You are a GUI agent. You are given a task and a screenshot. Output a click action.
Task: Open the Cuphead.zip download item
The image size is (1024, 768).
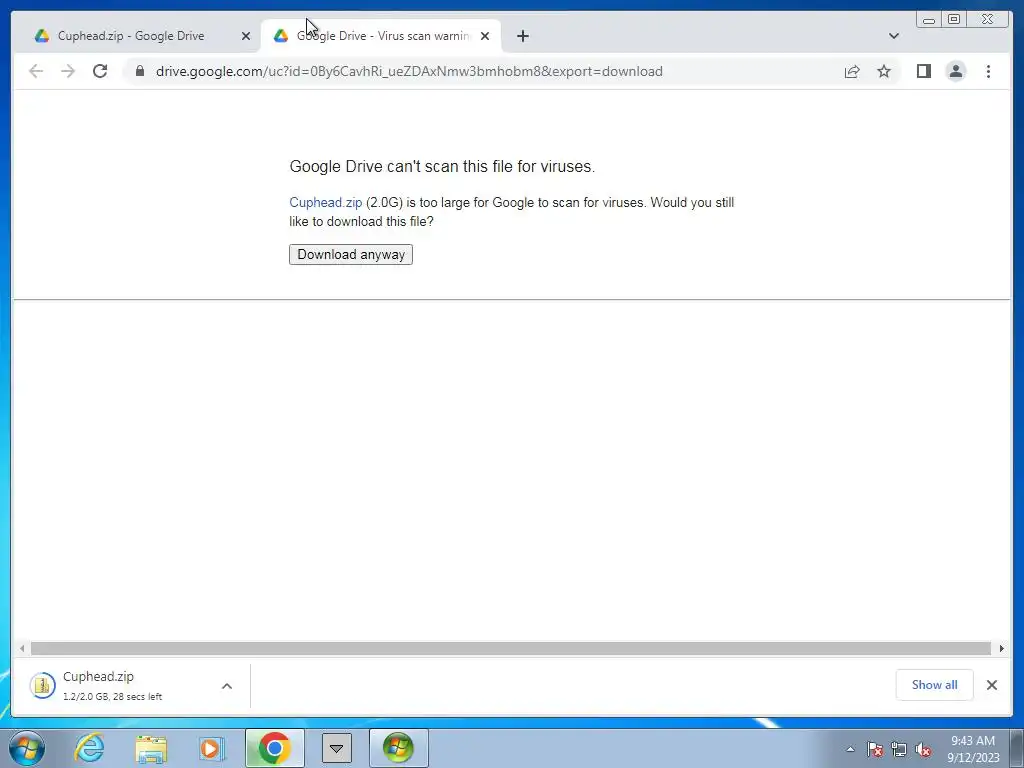(x=112, y=686)
